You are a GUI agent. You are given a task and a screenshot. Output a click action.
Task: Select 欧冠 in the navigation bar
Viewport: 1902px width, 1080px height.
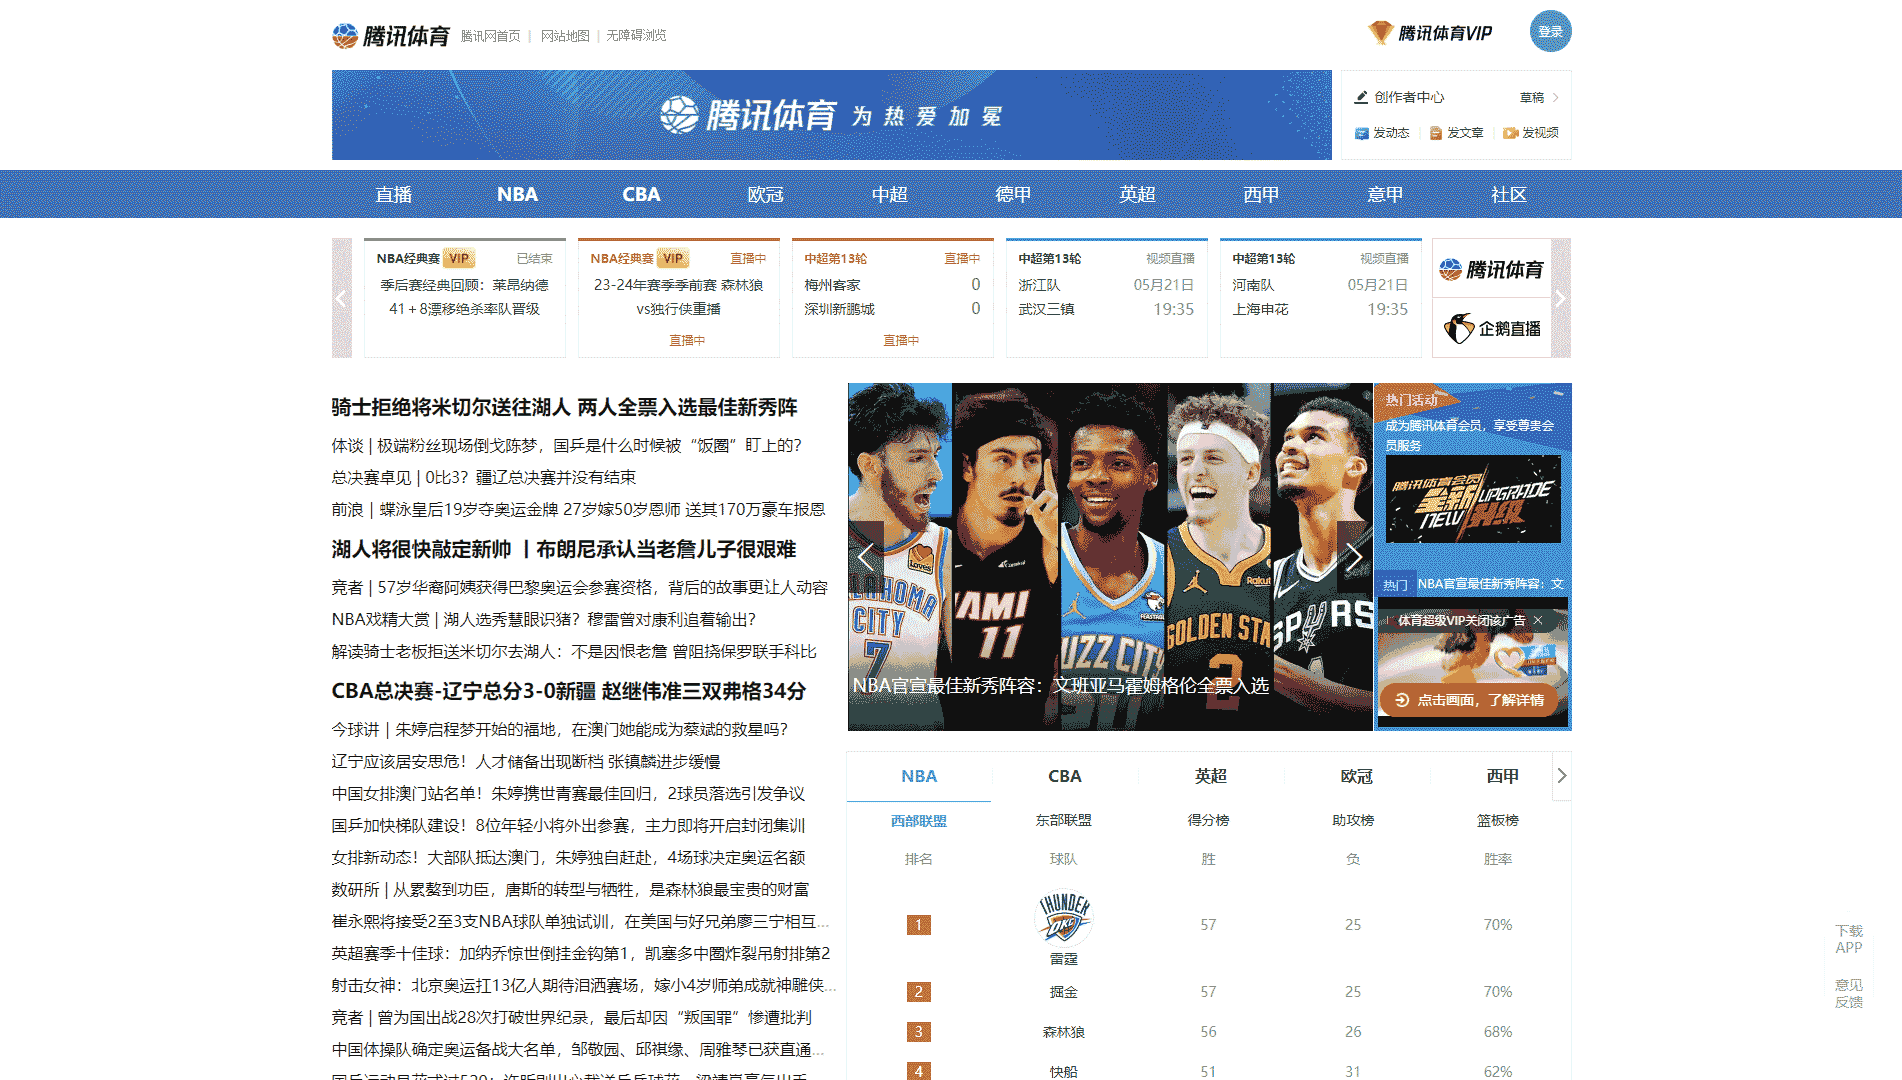click(765, 194)
